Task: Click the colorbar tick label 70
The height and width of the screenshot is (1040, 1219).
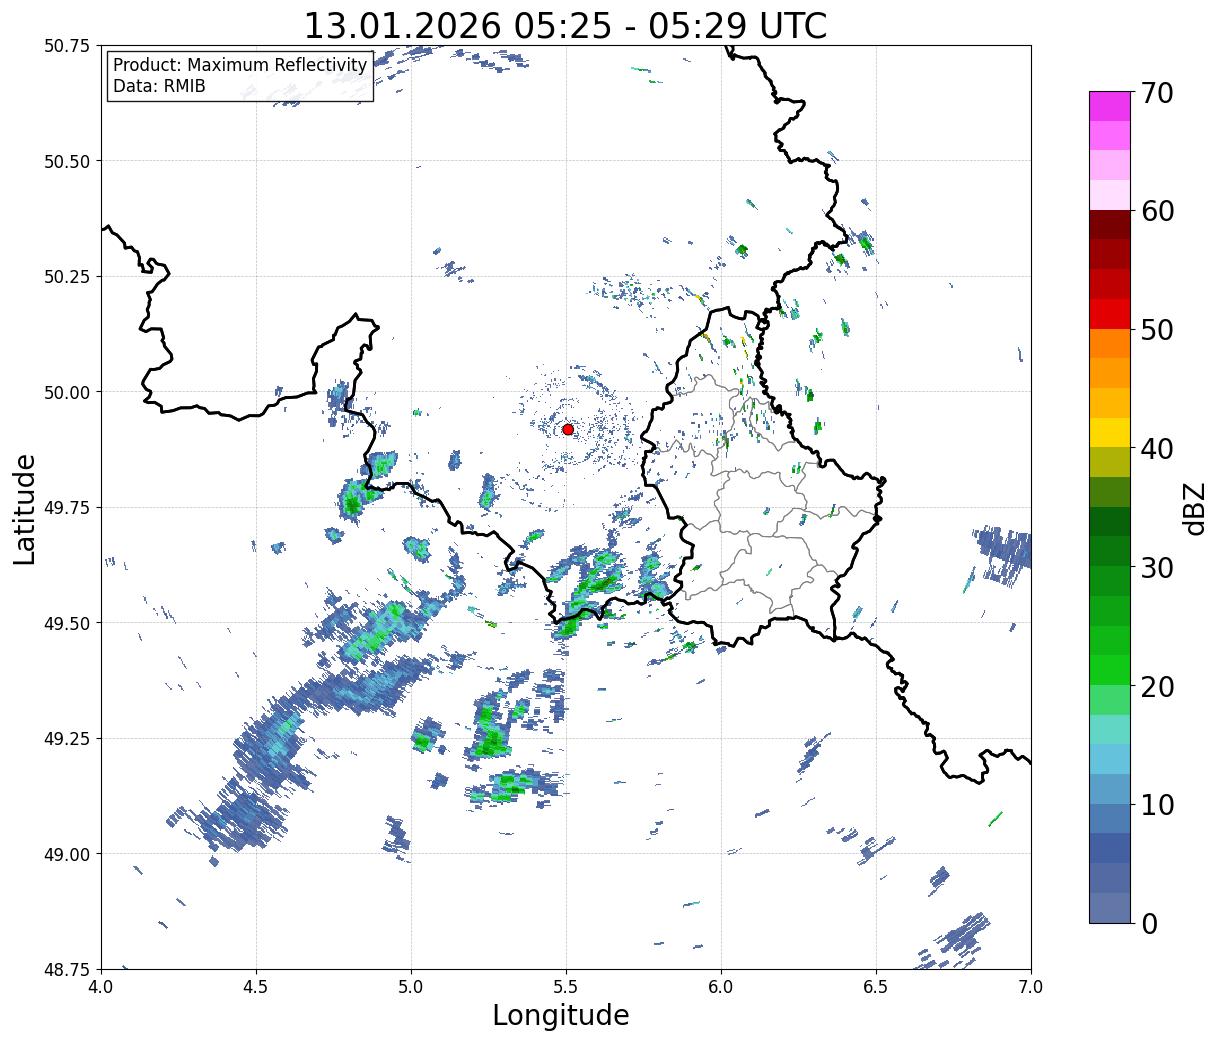Action: click(x=1156, y=93)
